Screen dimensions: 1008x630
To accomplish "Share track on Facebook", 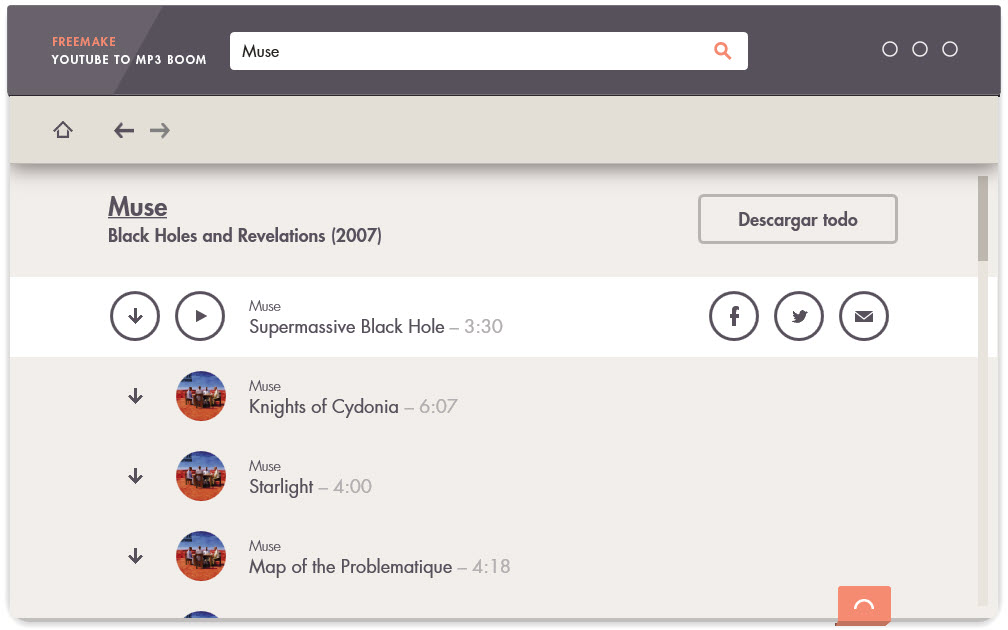I will [x=734, y=316].
